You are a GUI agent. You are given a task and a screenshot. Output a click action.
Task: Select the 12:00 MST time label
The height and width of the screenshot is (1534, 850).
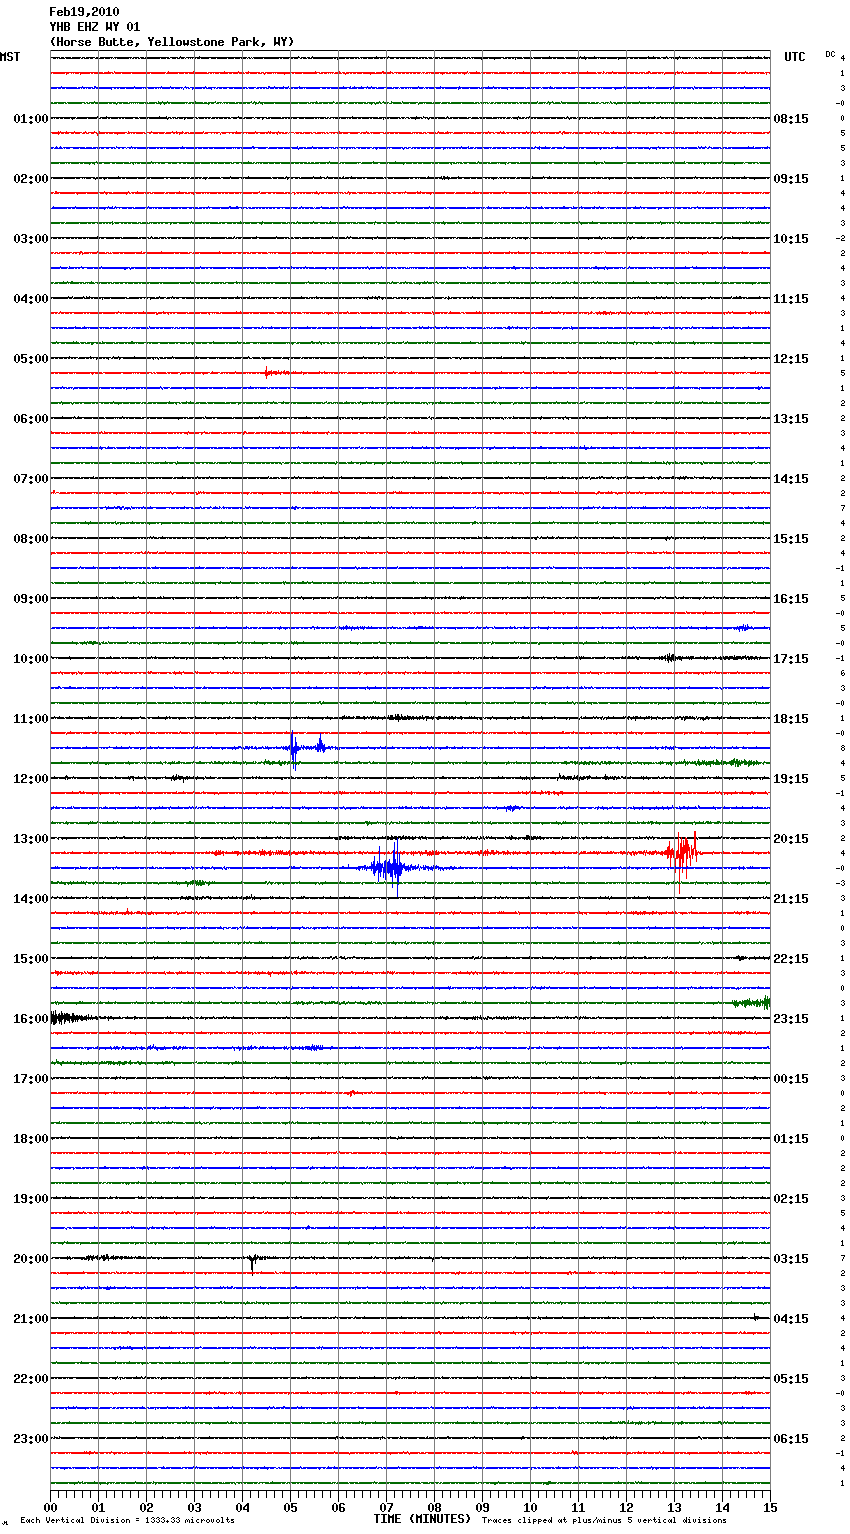pos(31,779)
